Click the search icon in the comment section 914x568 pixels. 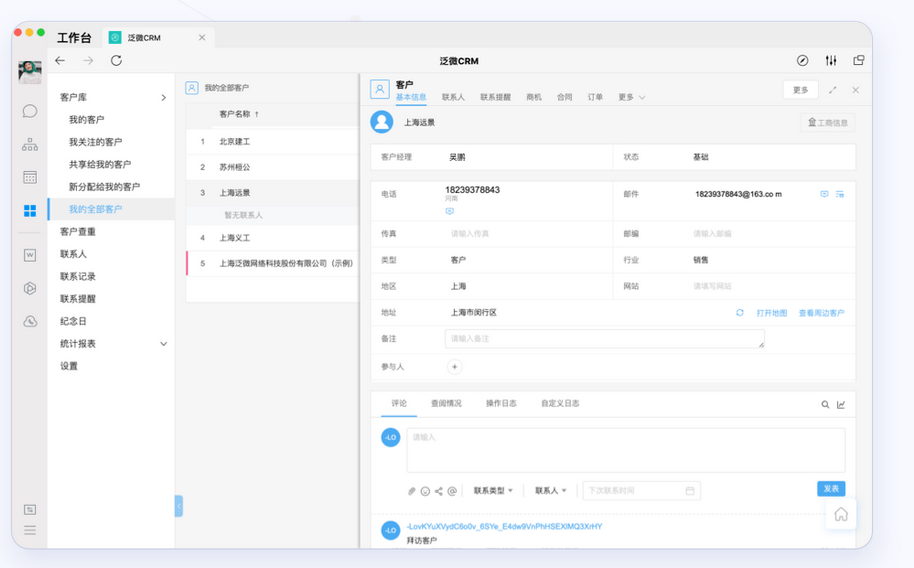coord(825,405)
